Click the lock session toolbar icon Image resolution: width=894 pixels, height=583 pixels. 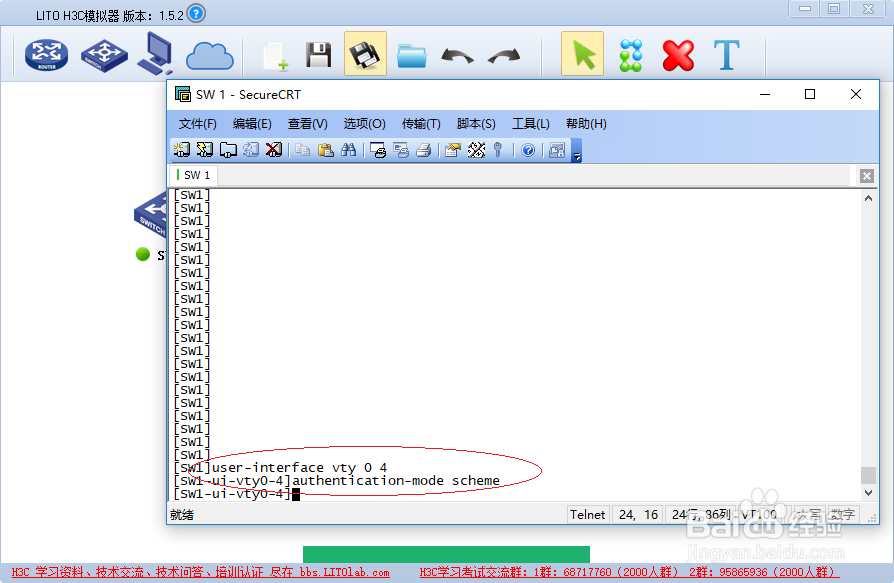coord(556,150)
